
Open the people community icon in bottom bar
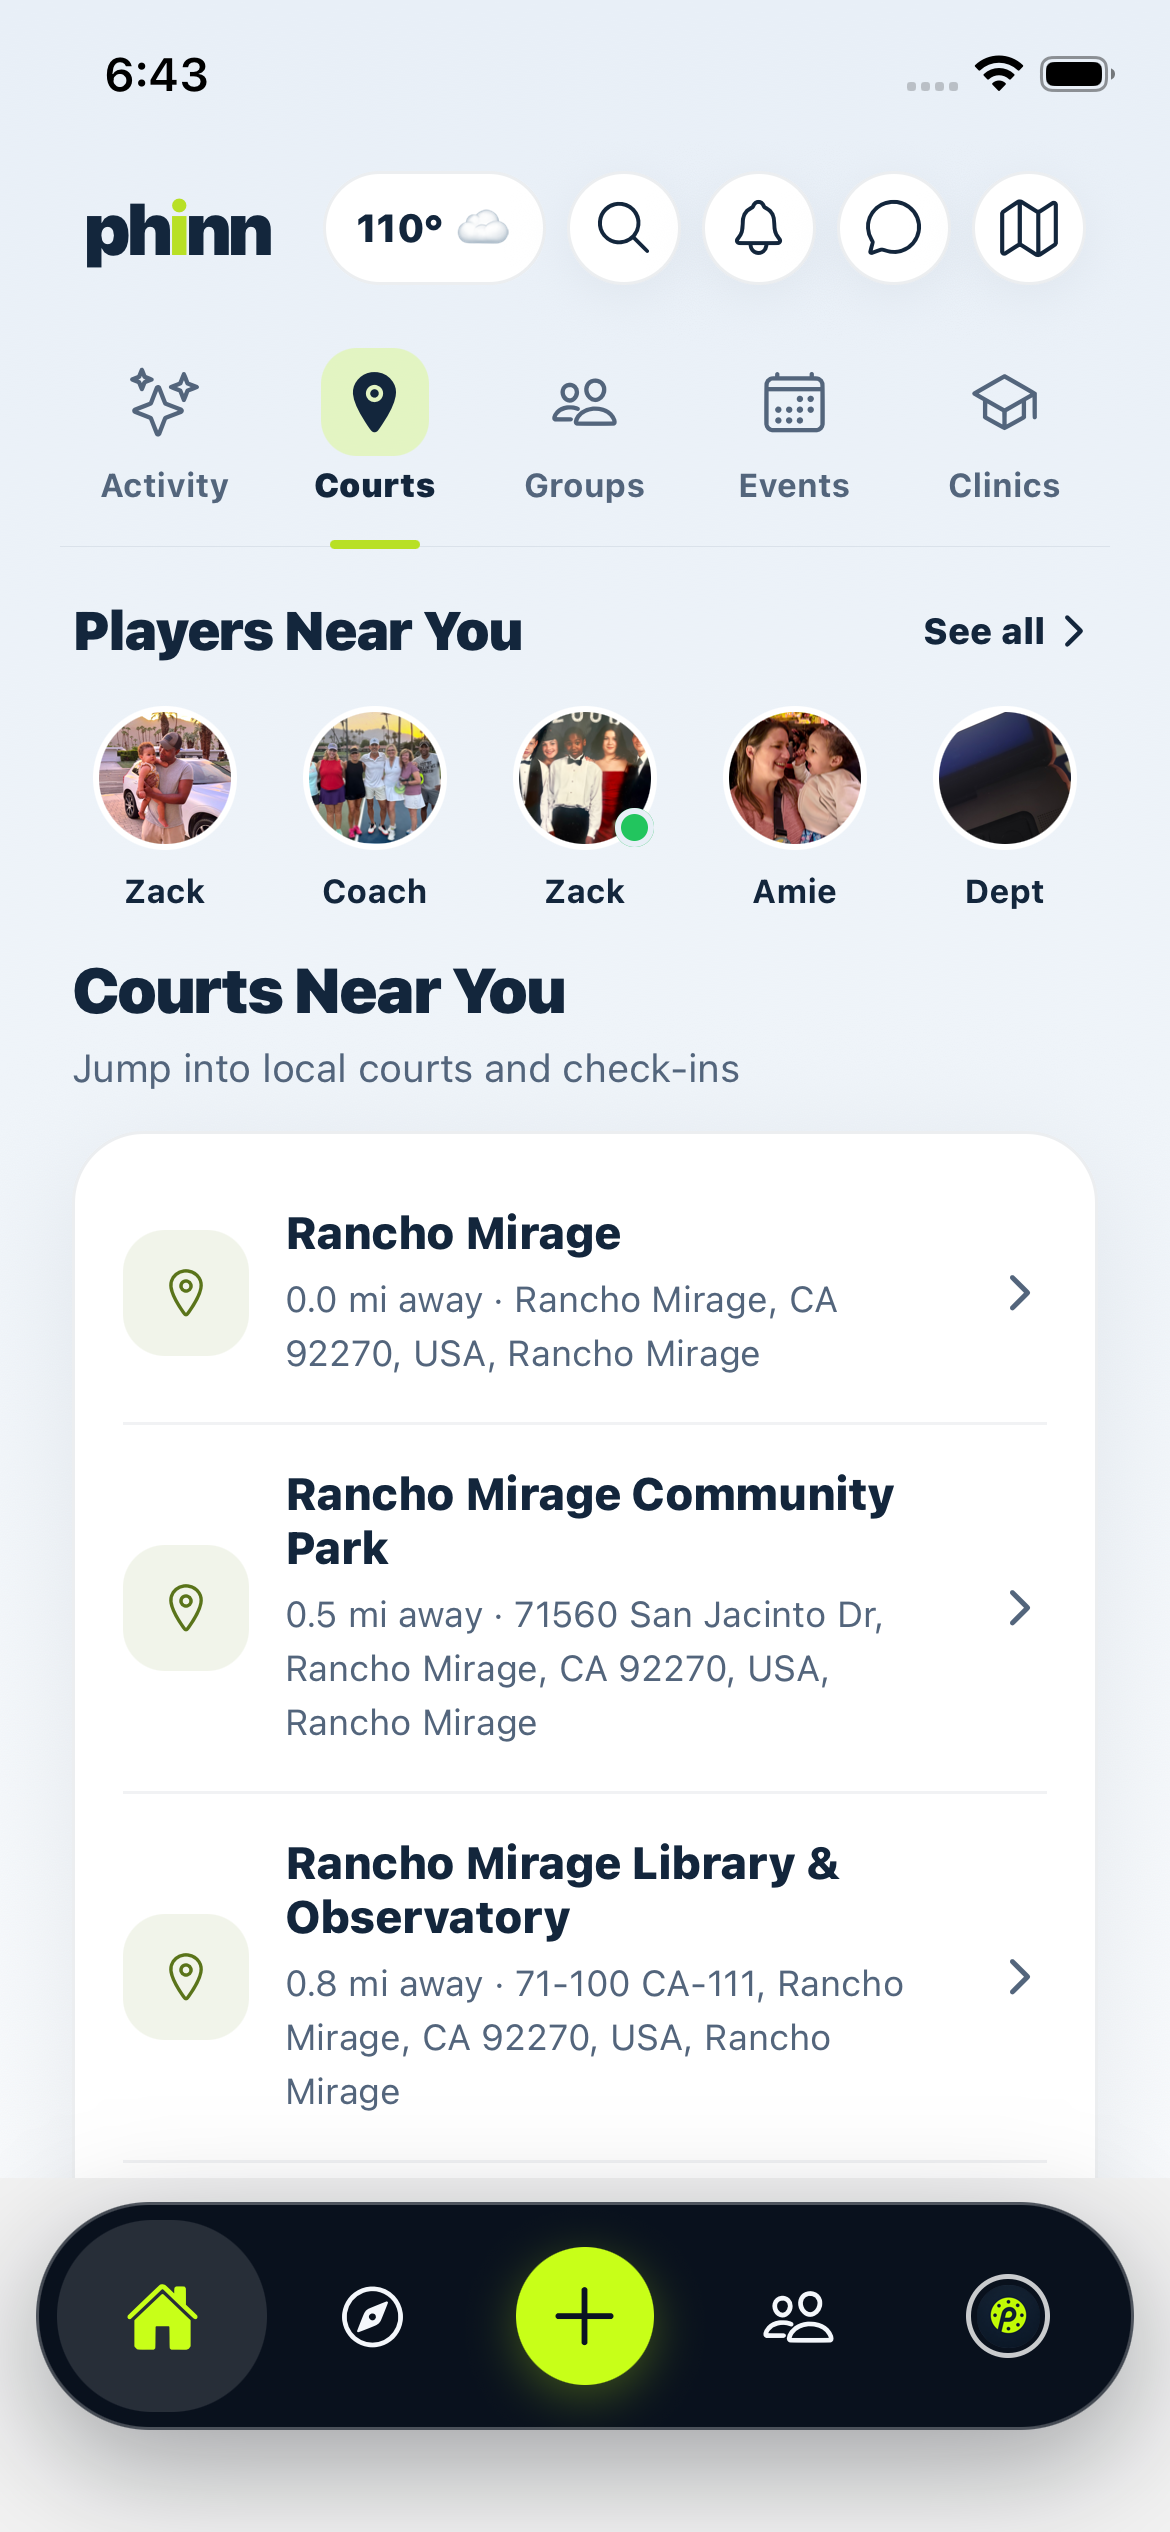coord(797,2316)
